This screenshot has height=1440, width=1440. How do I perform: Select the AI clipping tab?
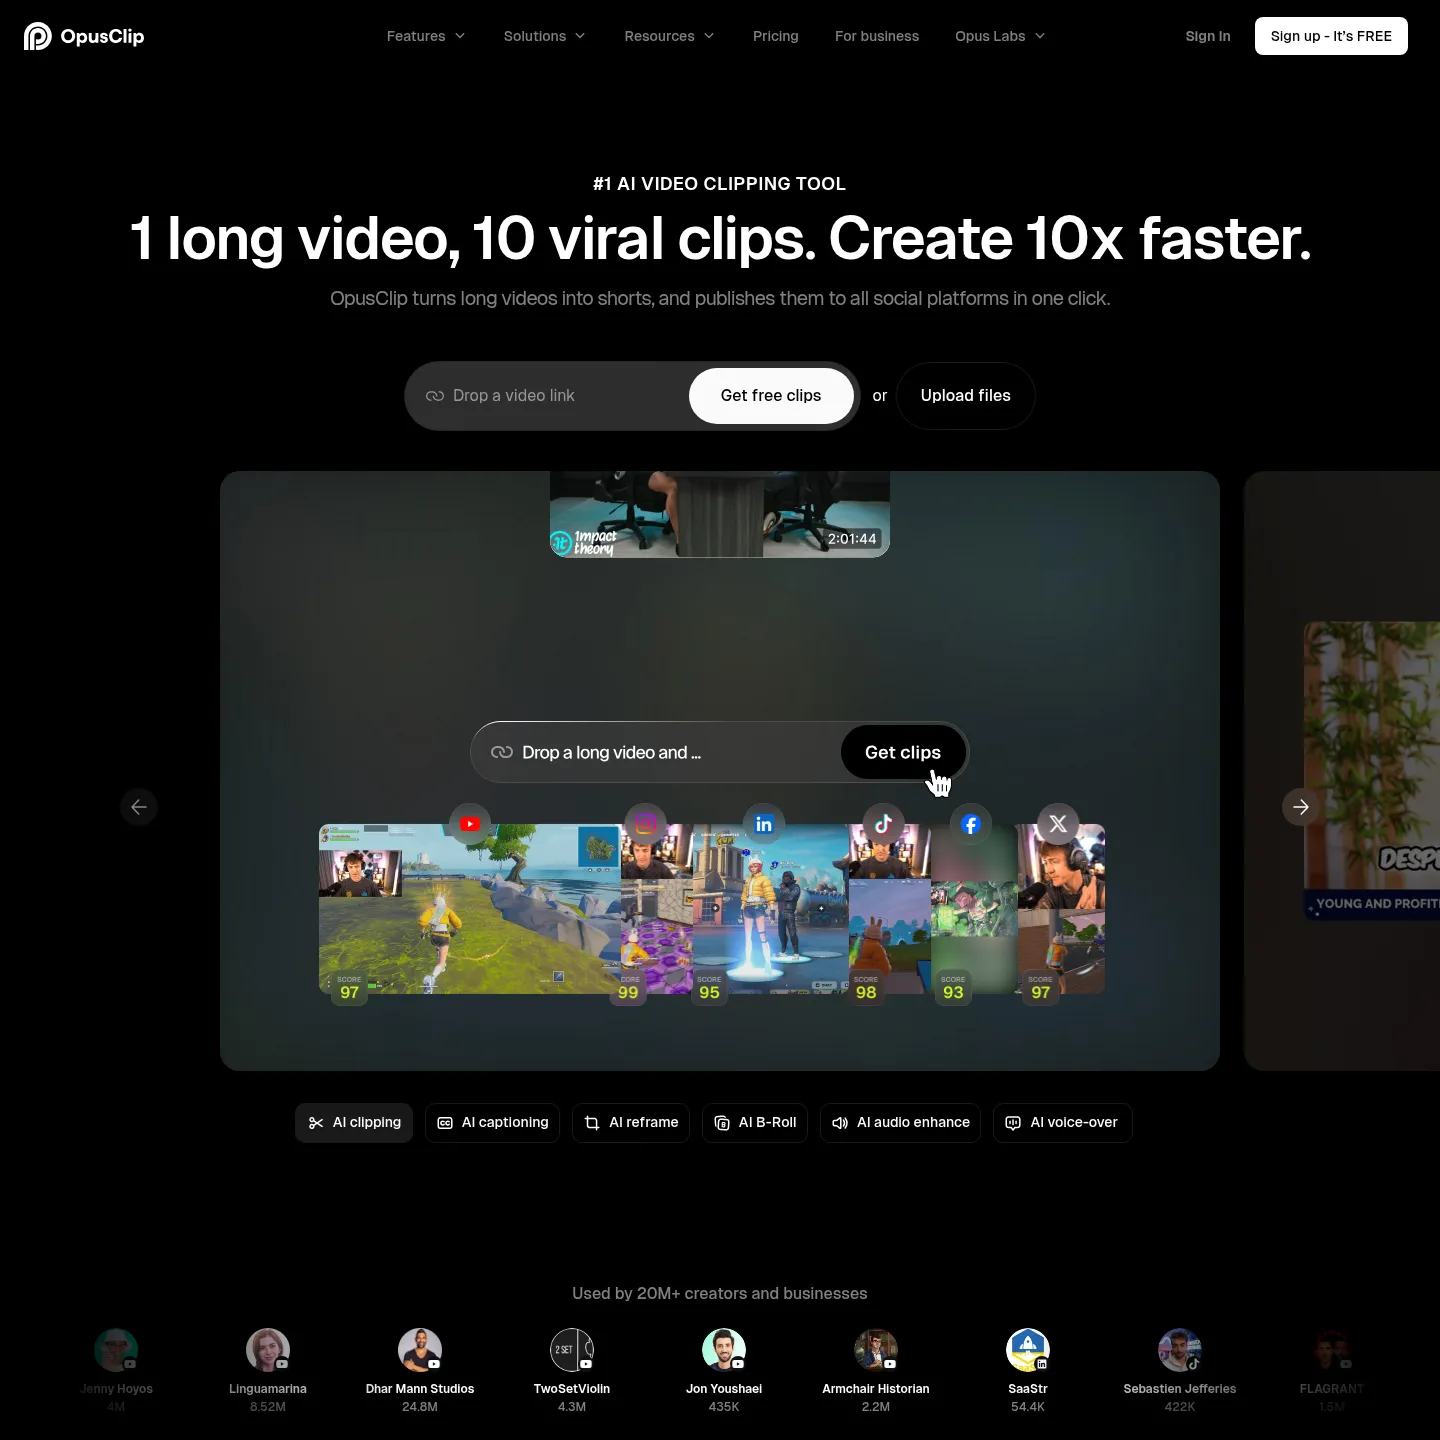click(354, 1123)
